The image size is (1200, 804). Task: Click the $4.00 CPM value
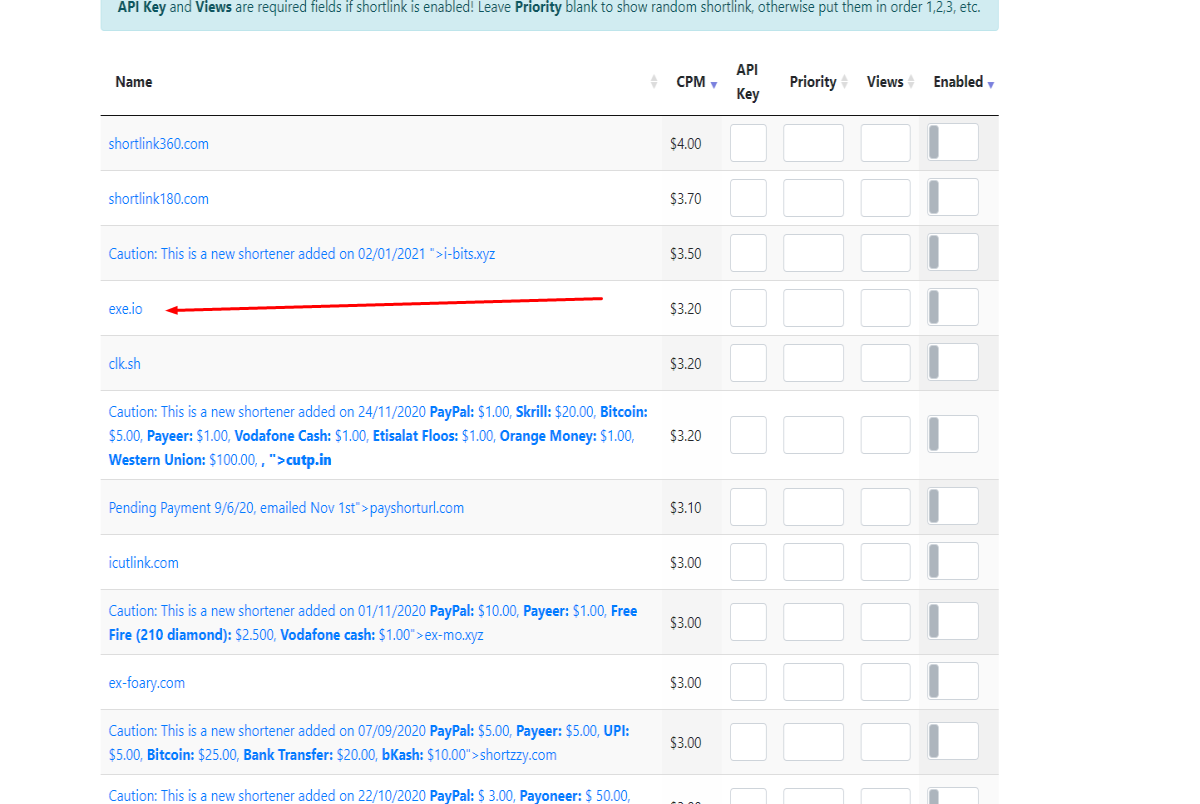pyautogui.click(x=686, y=144)
